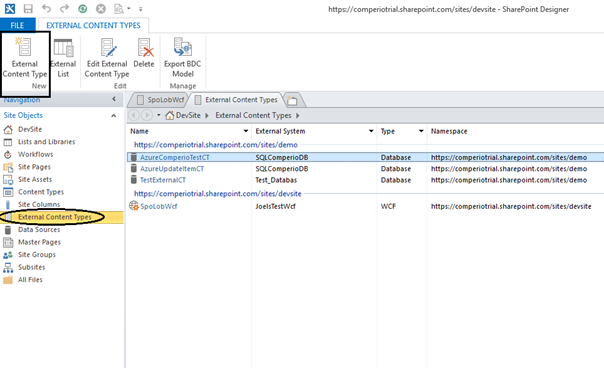Open TestExternalCT content type

point(163,180)
